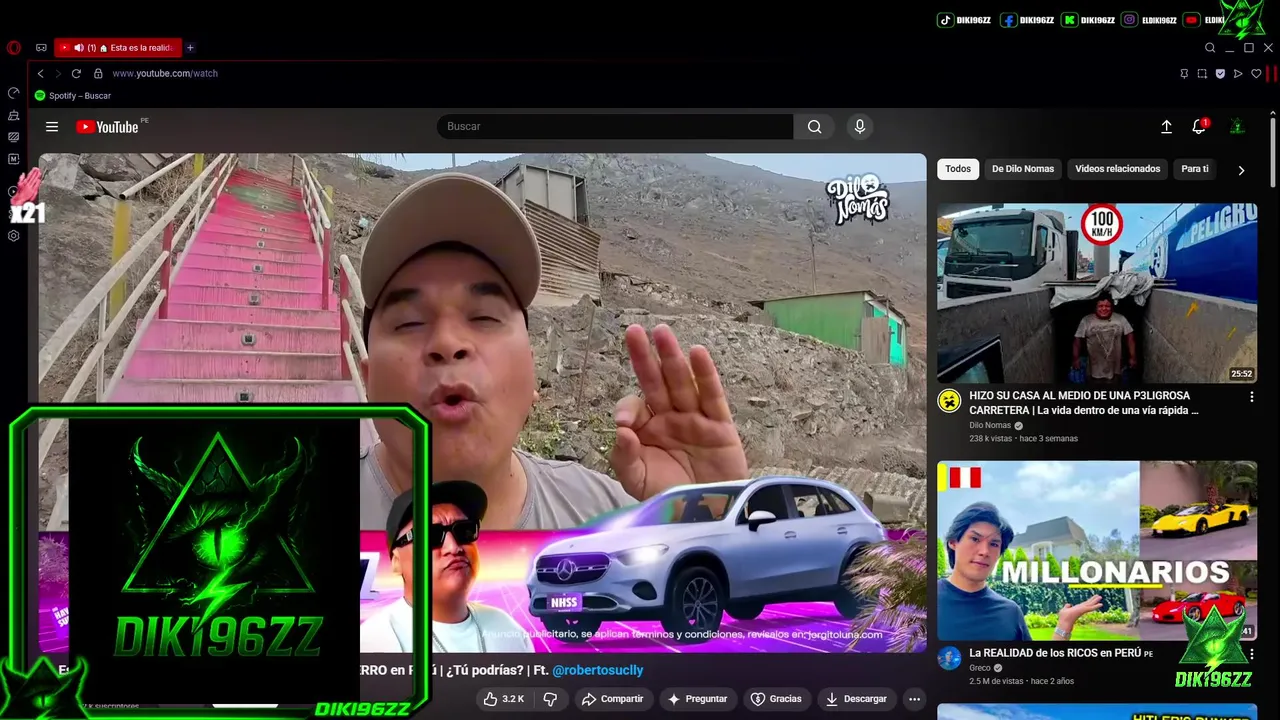This screenshot has height=720, width=1280.
Task: Click the main video player area
Action: [x=482, y=403]
